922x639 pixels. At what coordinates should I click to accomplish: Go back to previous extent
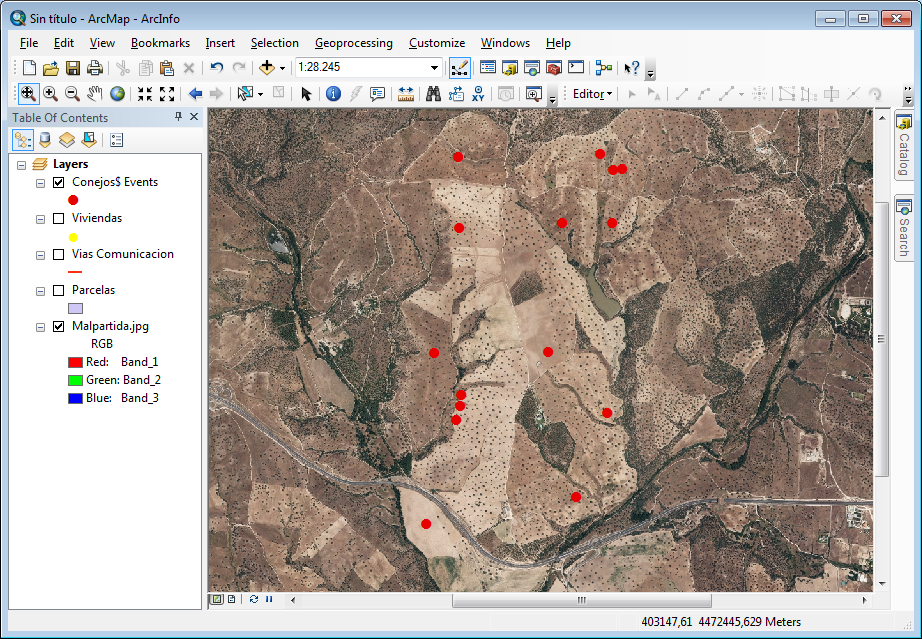[x=195, y=93]
